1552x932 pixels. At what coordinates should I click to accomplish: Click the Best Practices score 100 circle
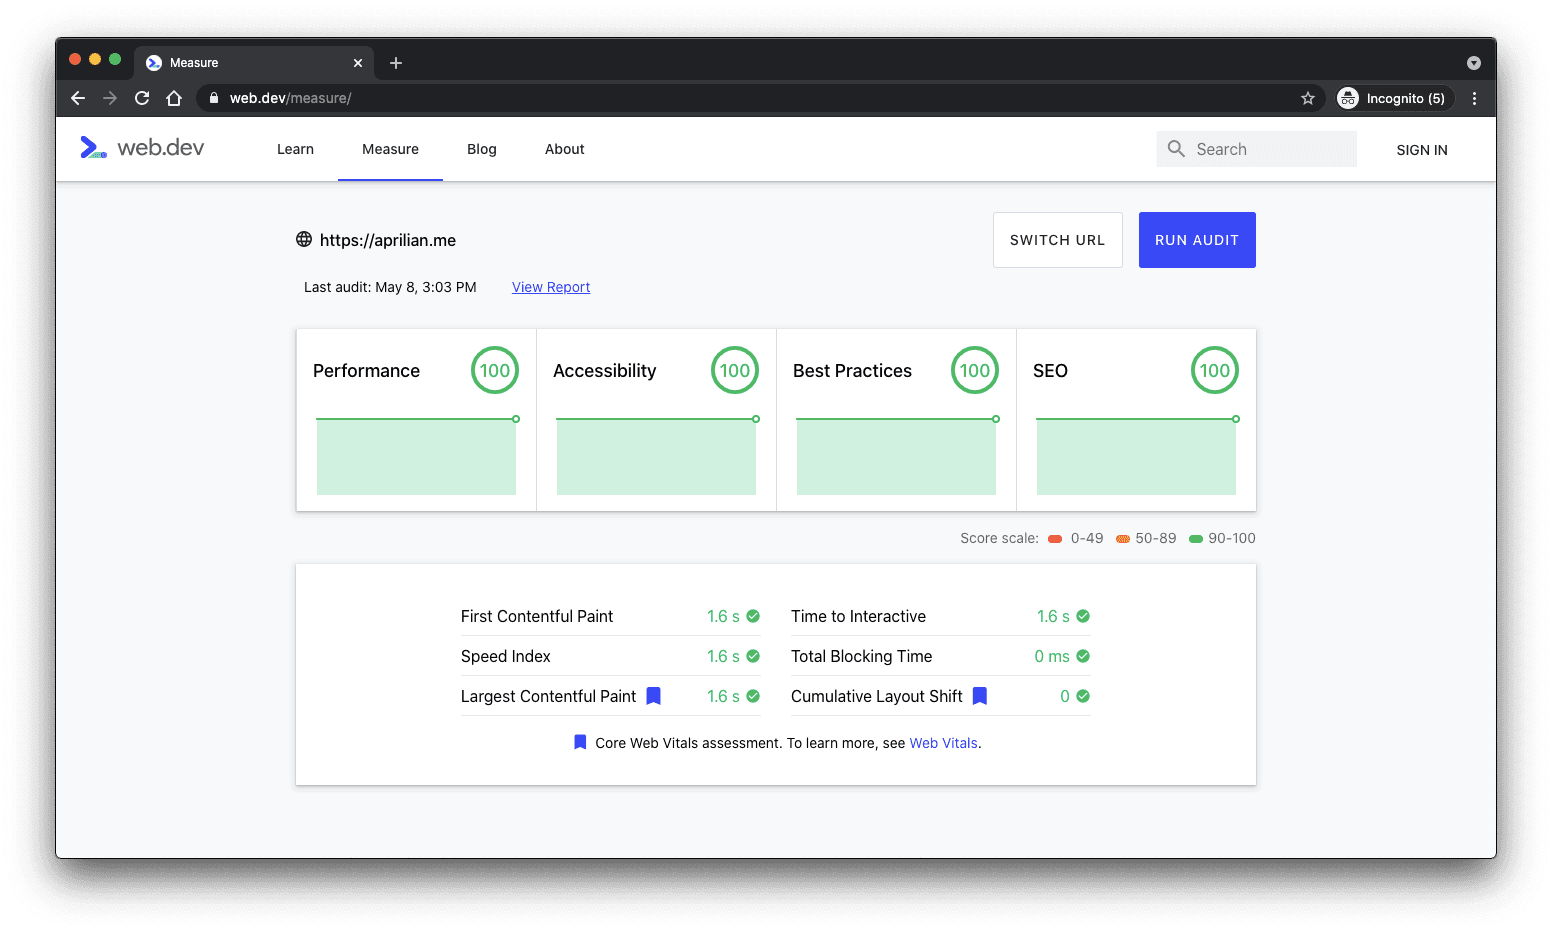(x=975, y=370)
